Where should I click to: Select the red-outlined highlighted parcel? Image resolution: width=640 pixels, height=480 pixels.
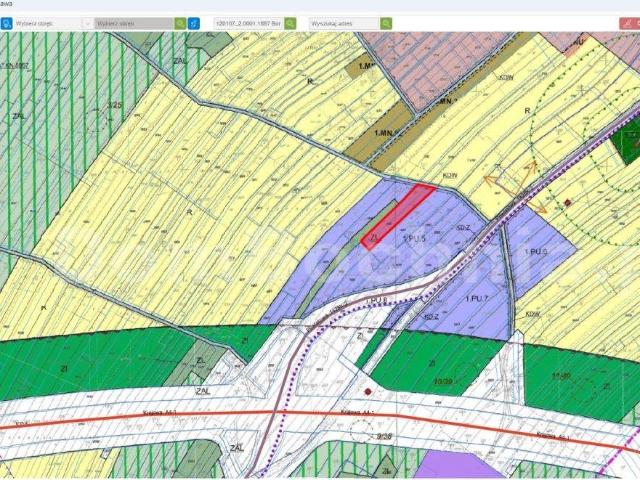(397, 215)
